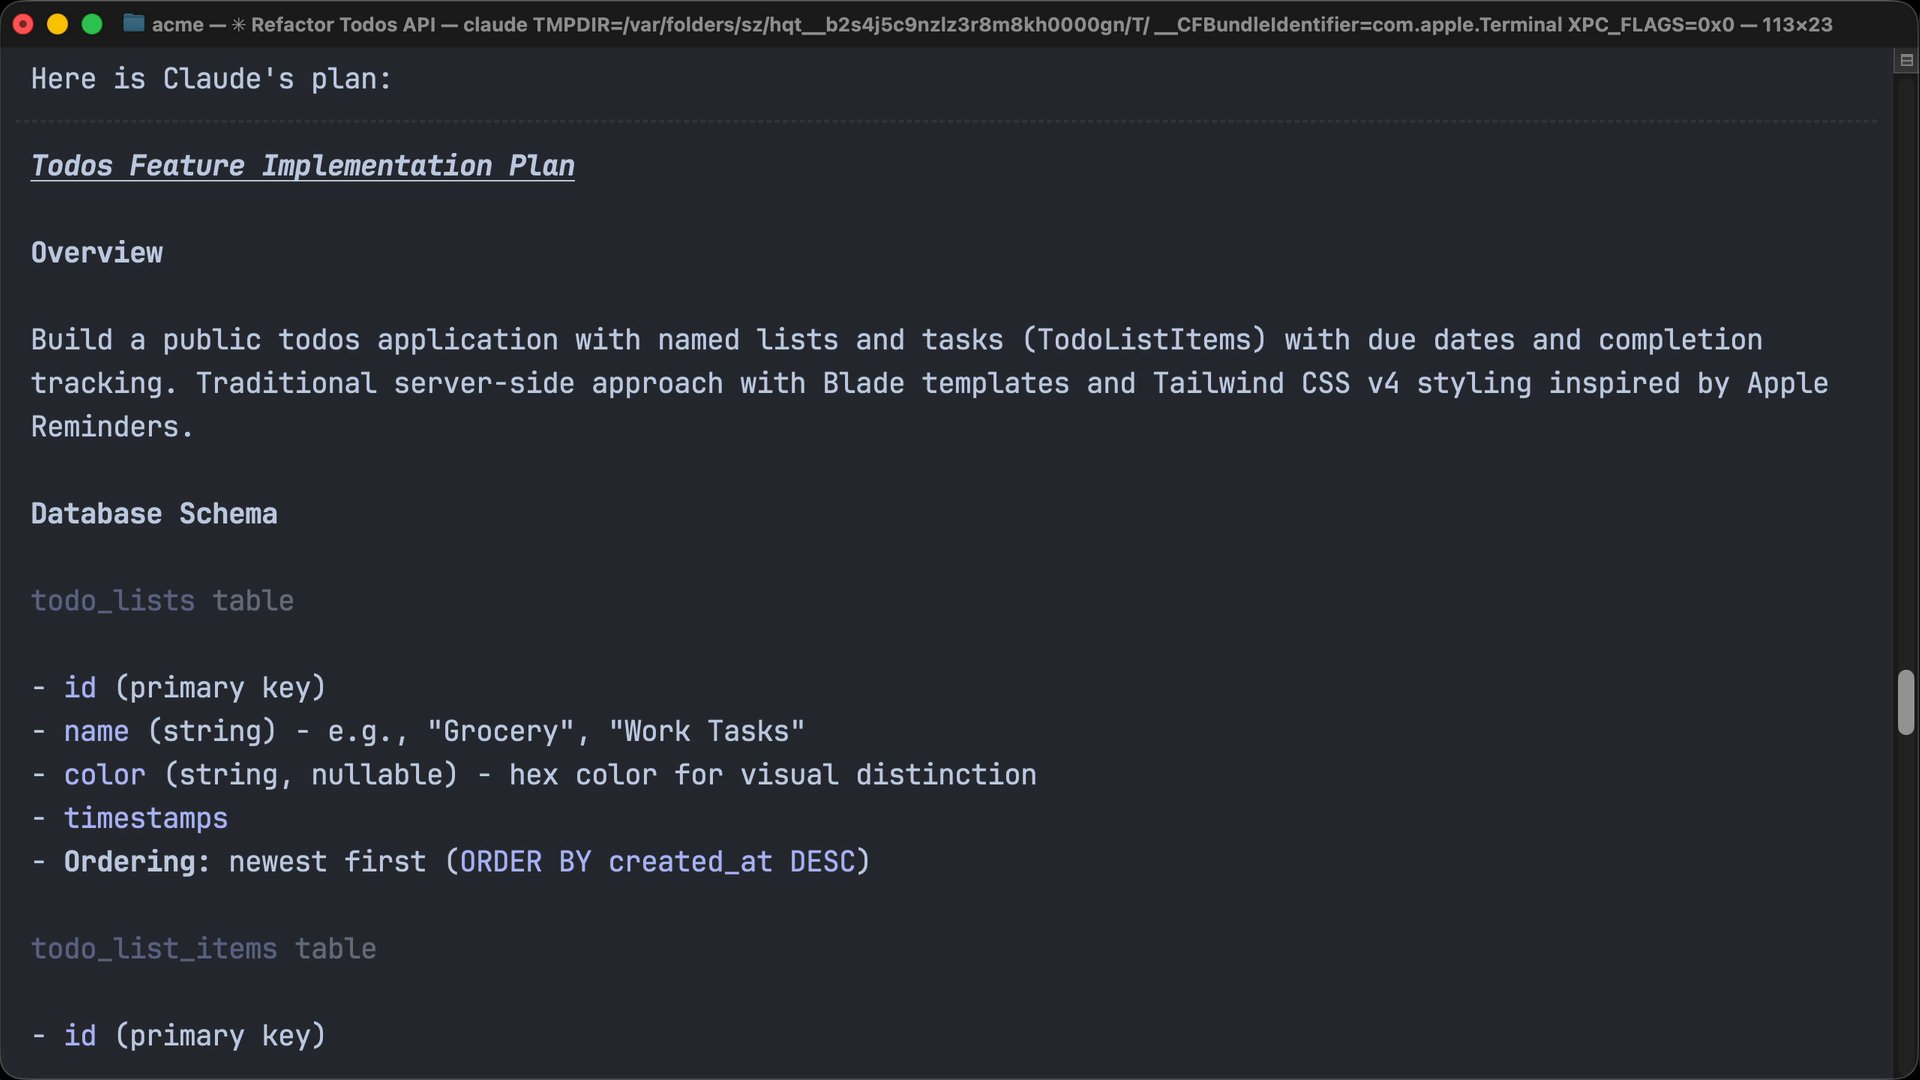Click the asterisk spinner in window title
Image resolution: width=1920 pixels, height=1080 pixels.
pyautogui.click(x=238, y=24)
